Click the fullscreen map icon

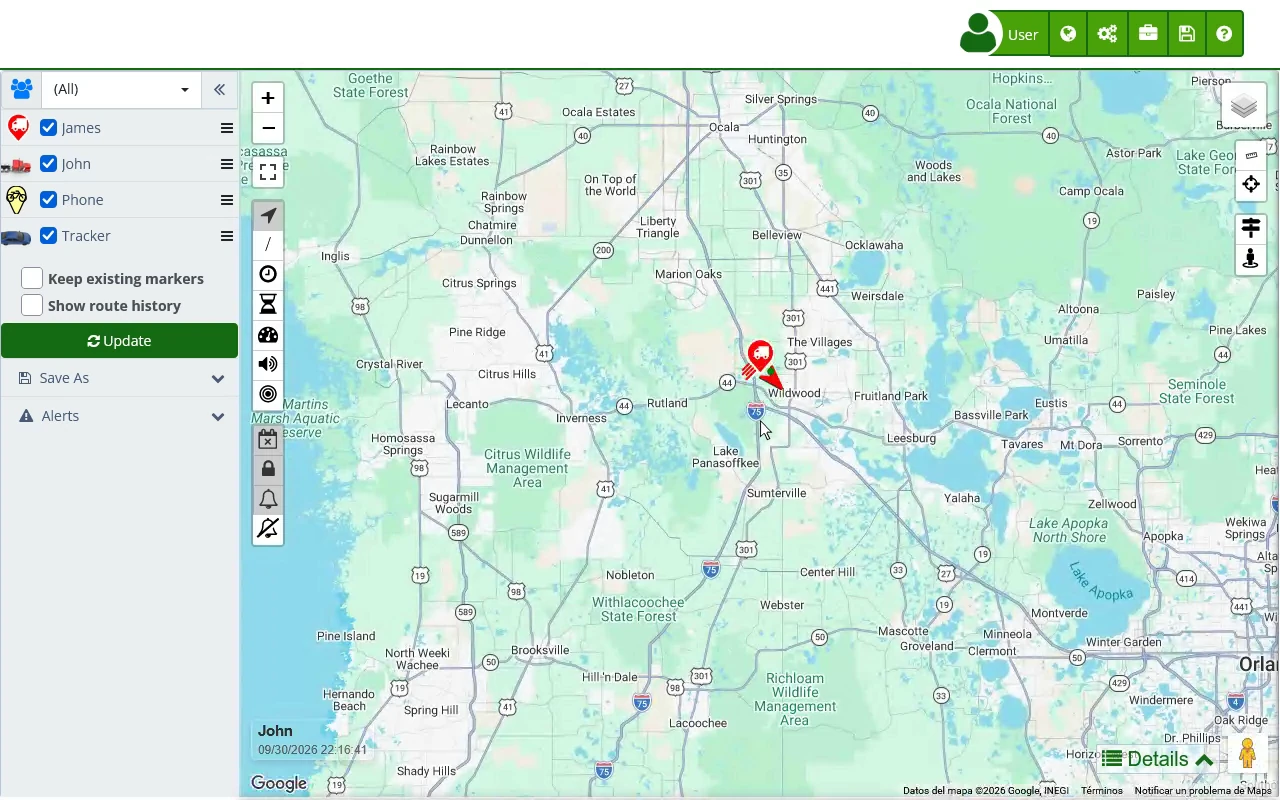click(x=268, y=172)
